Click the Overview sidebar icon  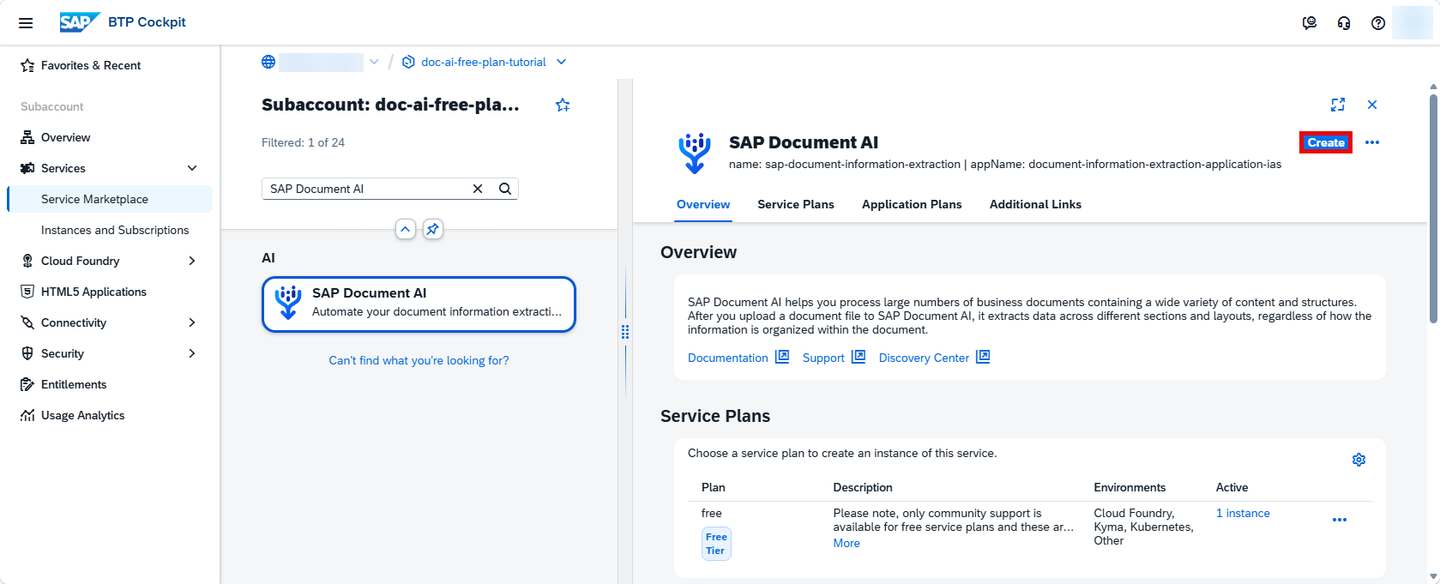pos(28,137)
